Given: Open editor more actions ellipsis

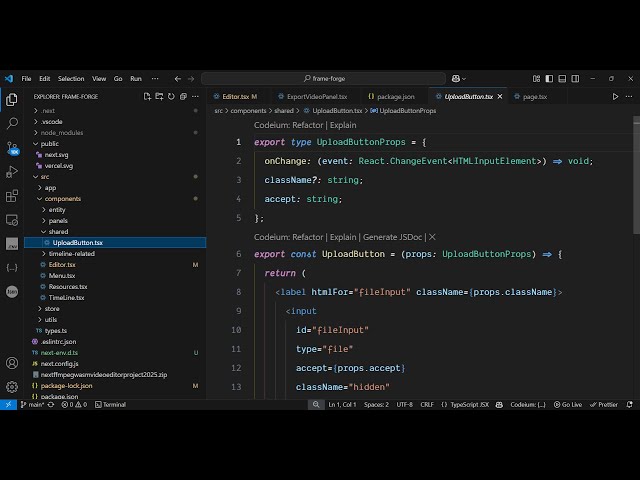Looking at the screenshot, I should coord(629,97).
